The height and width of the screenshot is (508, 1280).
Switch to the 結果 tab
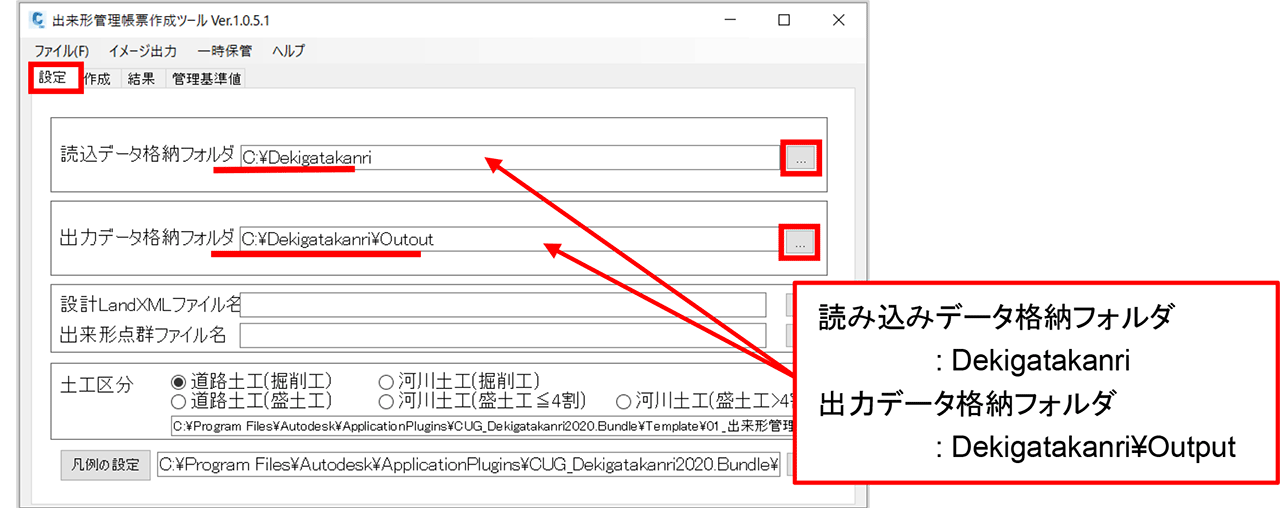pos(141,80)
